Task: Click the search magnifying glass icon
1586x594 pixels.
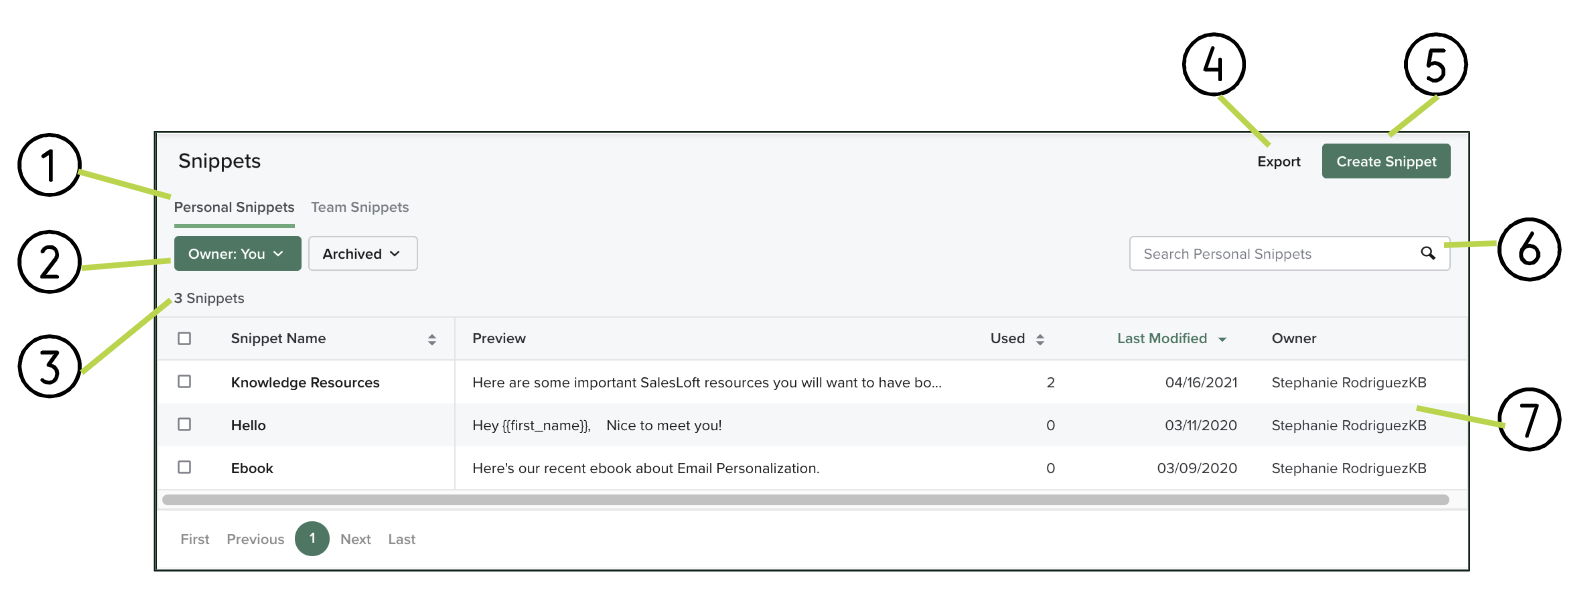Action: click(1428, 253)
